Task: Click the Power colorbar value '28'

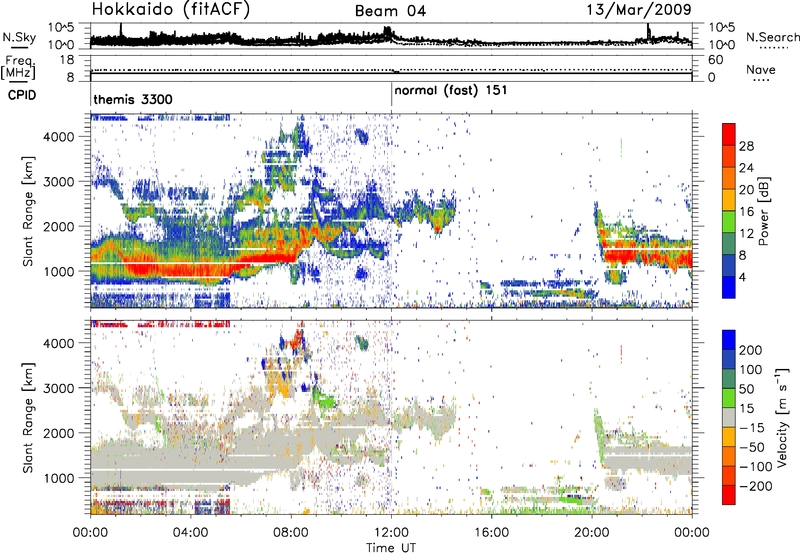Action: pyautogui.click(x=746, y=146)
